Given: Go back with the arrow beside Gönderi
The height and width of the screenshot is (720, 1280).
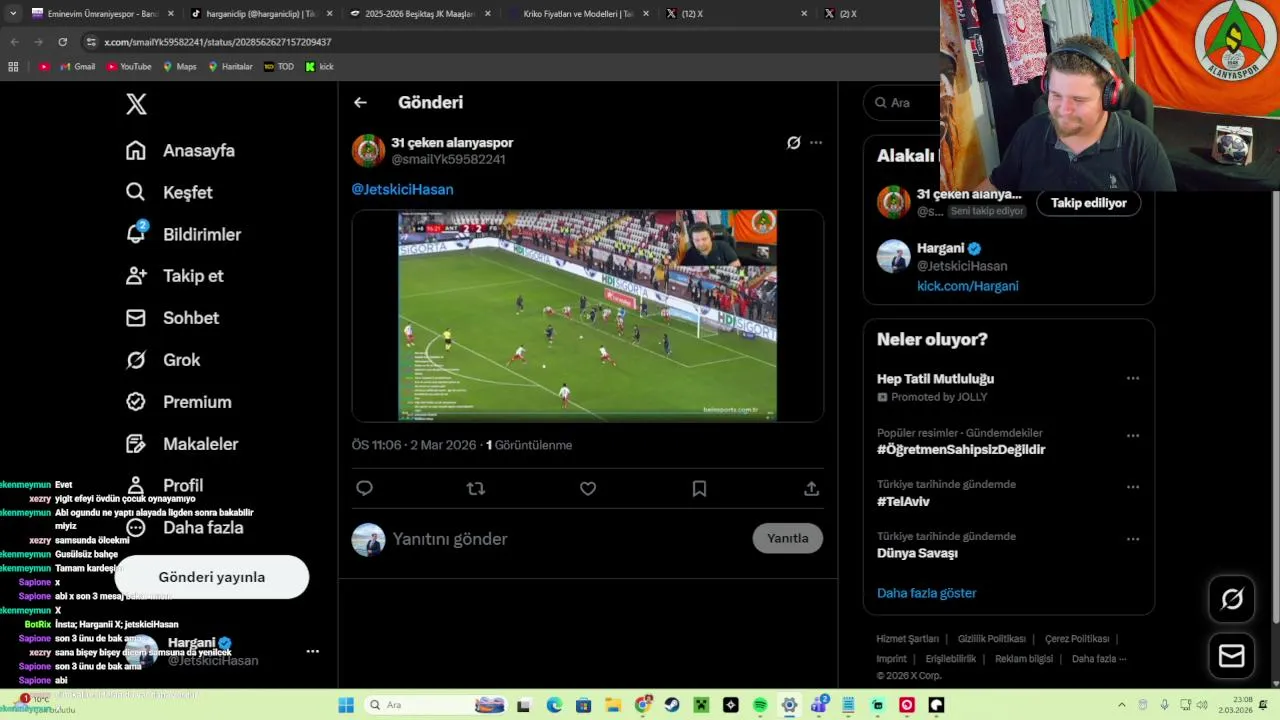Looking at the screenshot, I should (360, 102).
